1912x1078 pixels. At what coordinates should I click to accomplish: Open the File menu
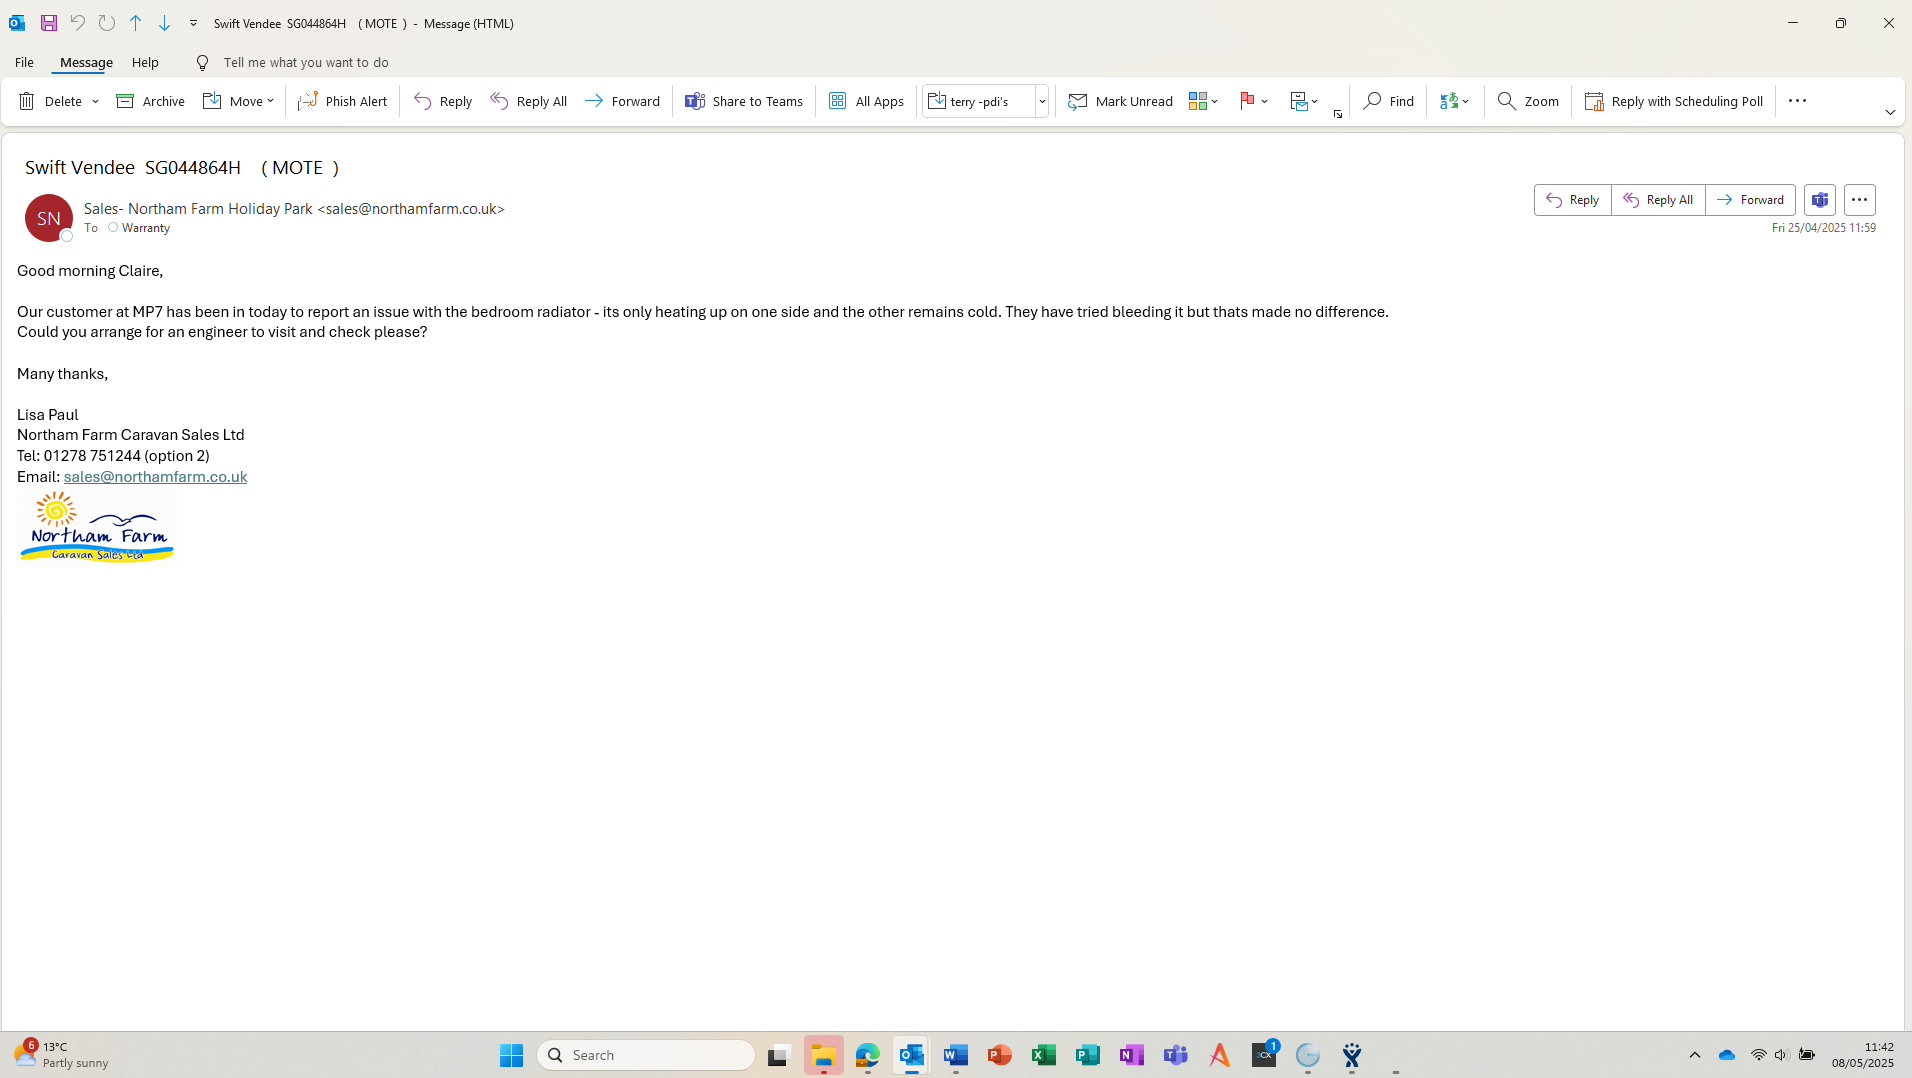click(x=24, y=62)
